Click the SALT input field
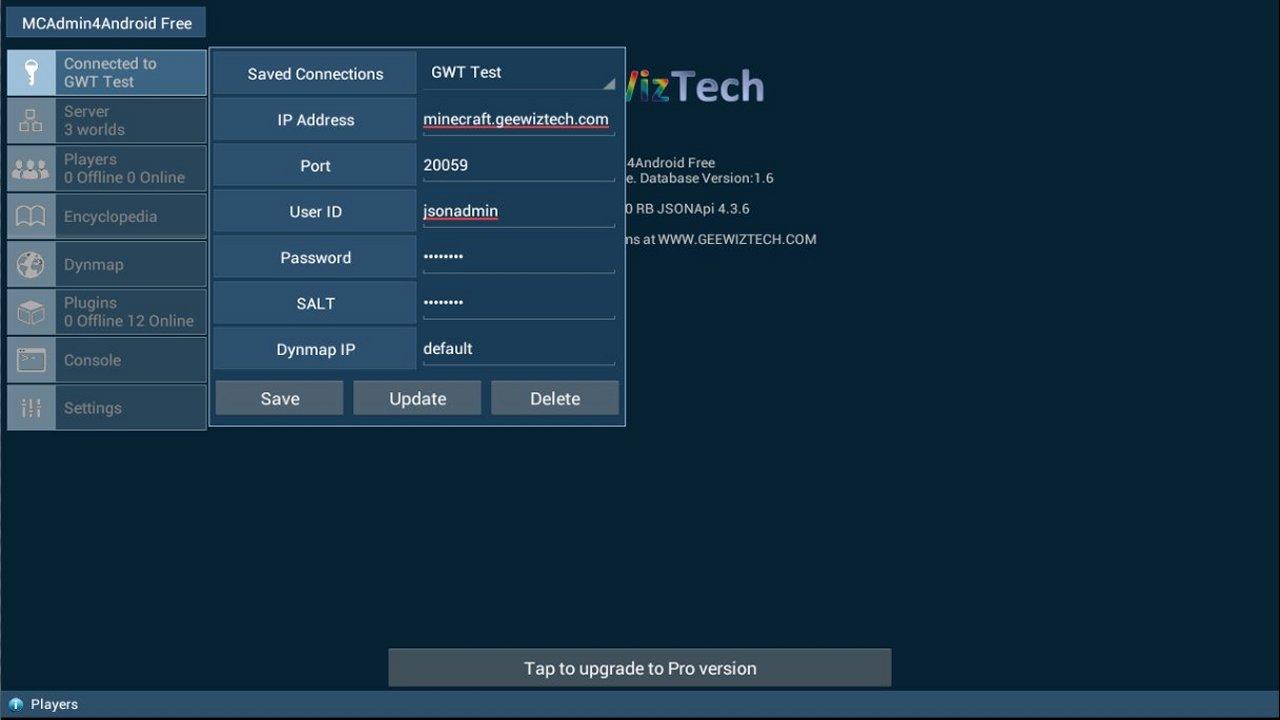Screen dimensions: 1280x720 coord(518,303)
